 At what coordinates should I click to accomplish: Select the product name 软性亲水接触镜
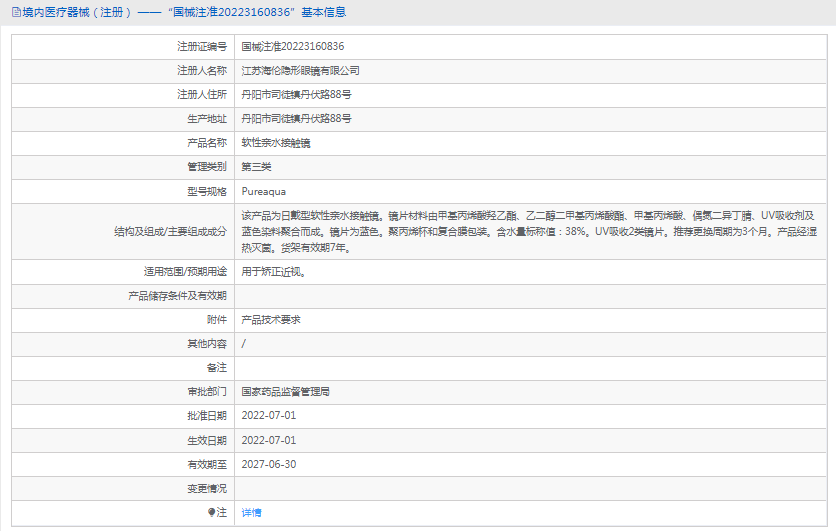275,142
